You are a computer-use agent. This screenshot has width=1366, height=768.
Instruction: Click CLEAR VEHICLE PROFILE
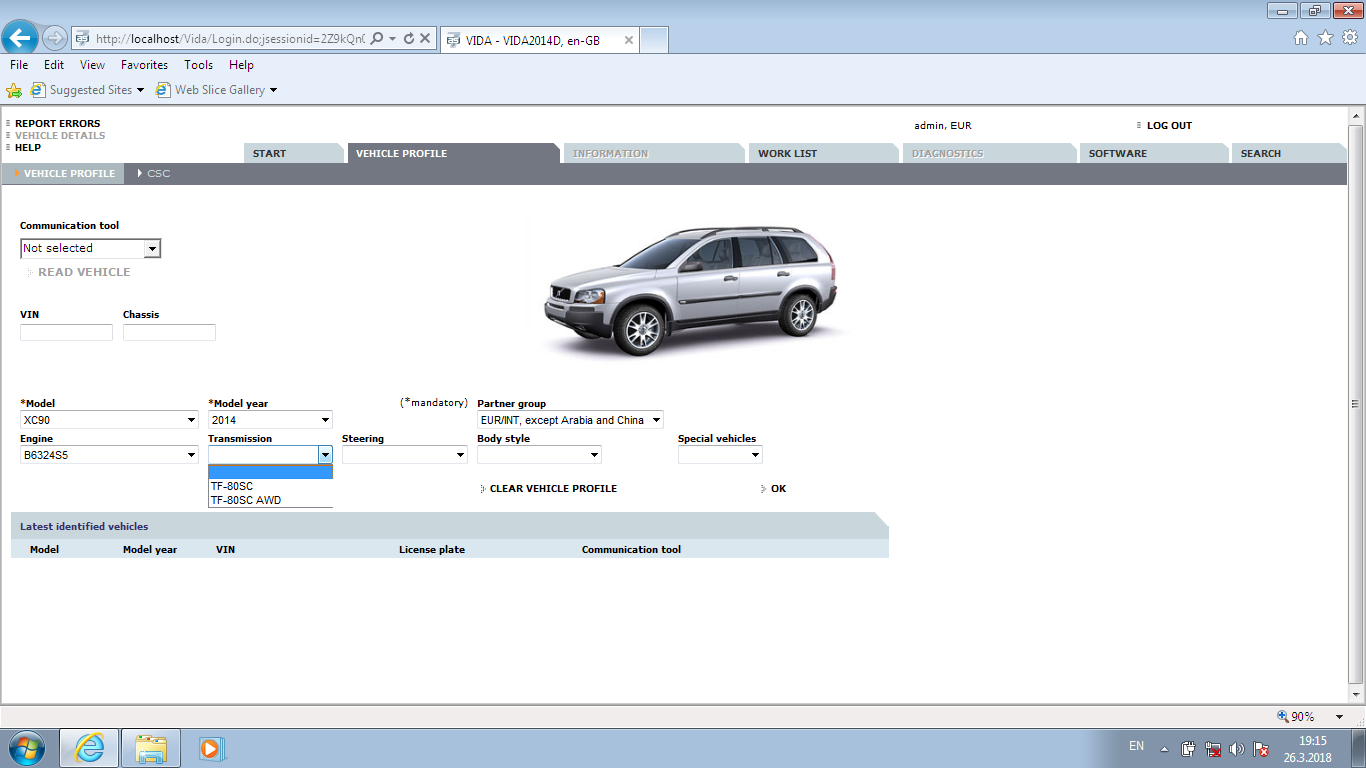(x=553, y=489)
